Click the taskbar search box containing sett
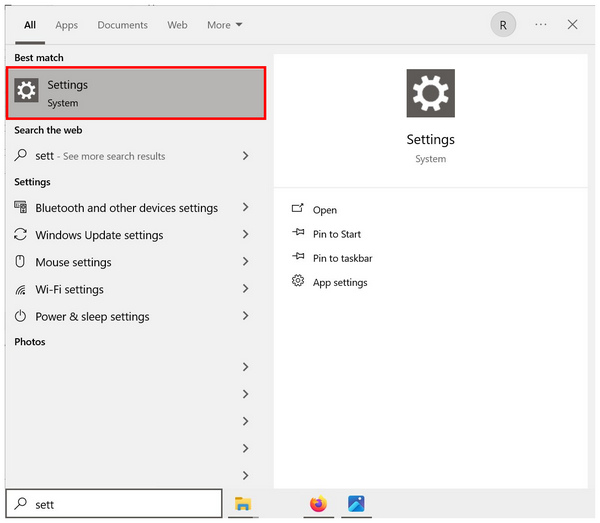 [x=114, y=503]
